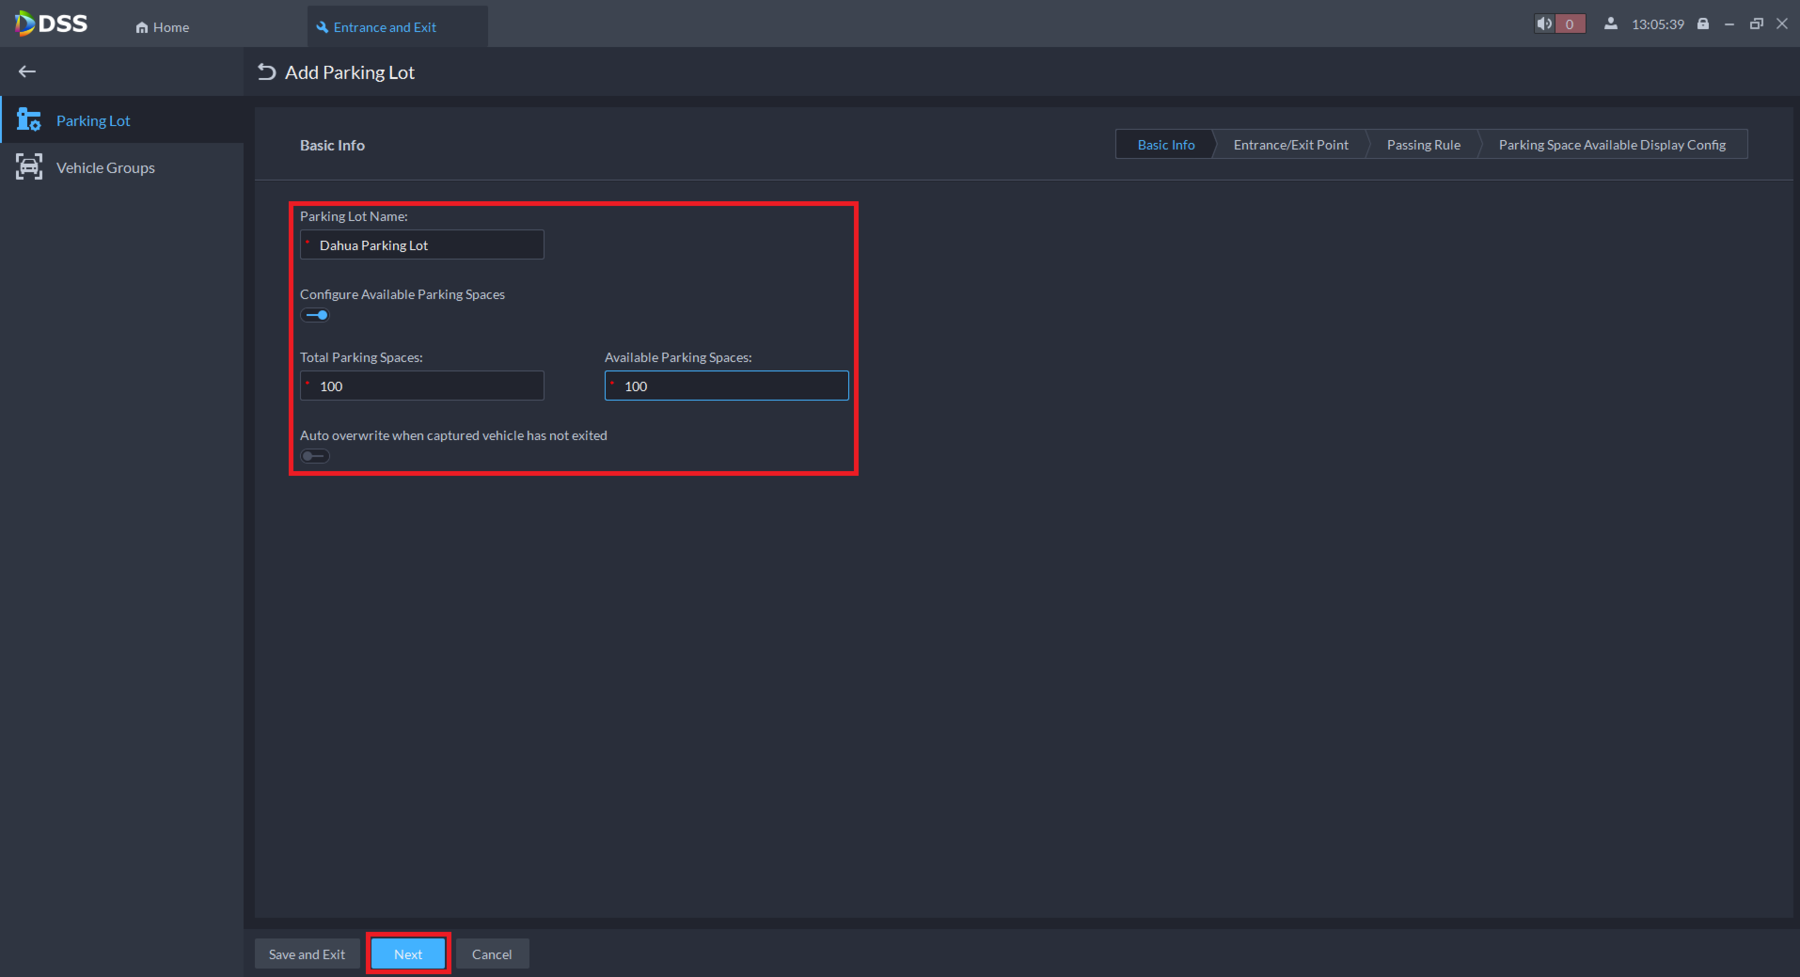This screenshot has width=1800, height=977.
Task: Click the Next button
Action: tap(408, 954)
